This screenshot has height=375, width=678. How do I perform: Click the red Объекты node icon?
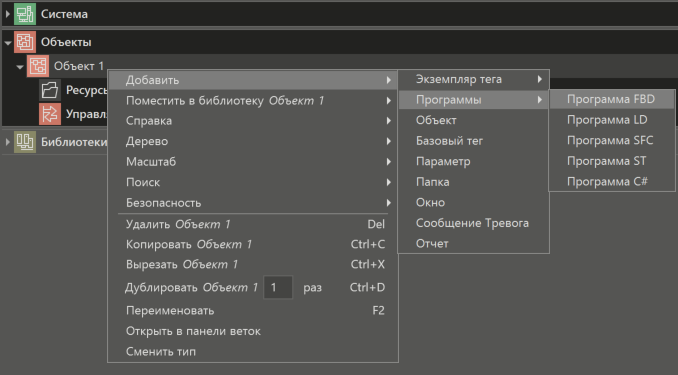25,42
